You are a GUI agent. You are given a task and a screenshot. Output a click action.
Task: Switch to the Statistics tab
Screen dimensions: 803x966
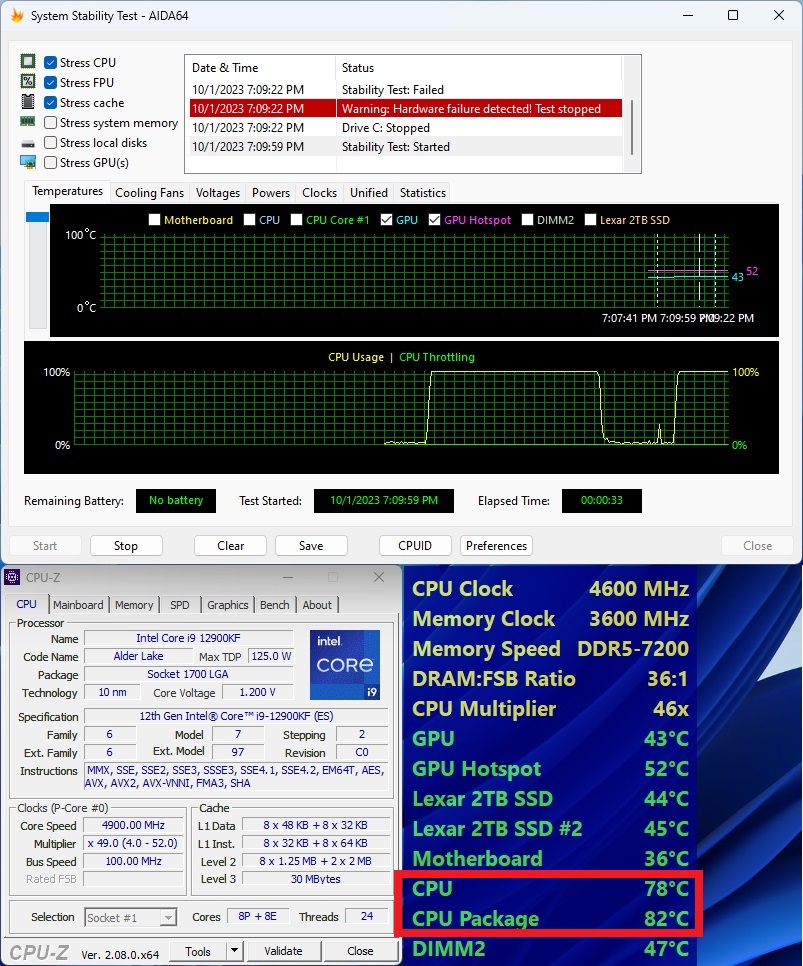click(422, 193)
